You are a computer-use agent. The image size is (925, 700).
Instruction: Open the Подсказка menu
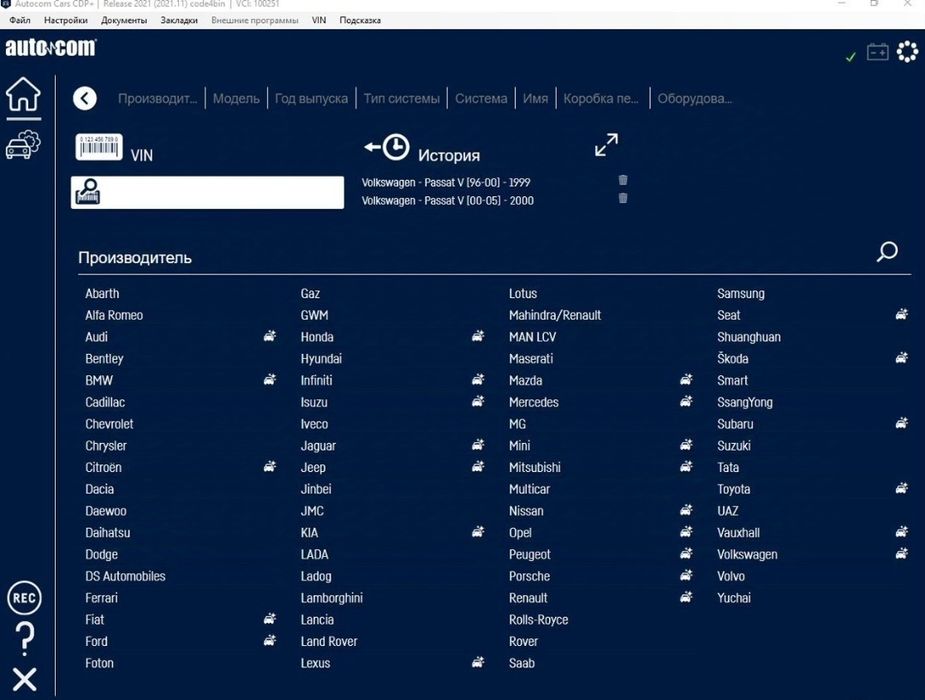[360, 20]
